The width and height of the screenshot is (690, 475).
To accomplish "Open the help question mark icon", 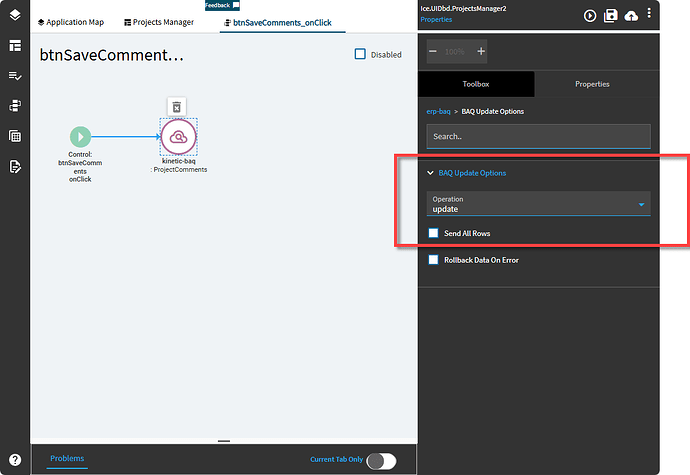I will [x=15, y=460].
